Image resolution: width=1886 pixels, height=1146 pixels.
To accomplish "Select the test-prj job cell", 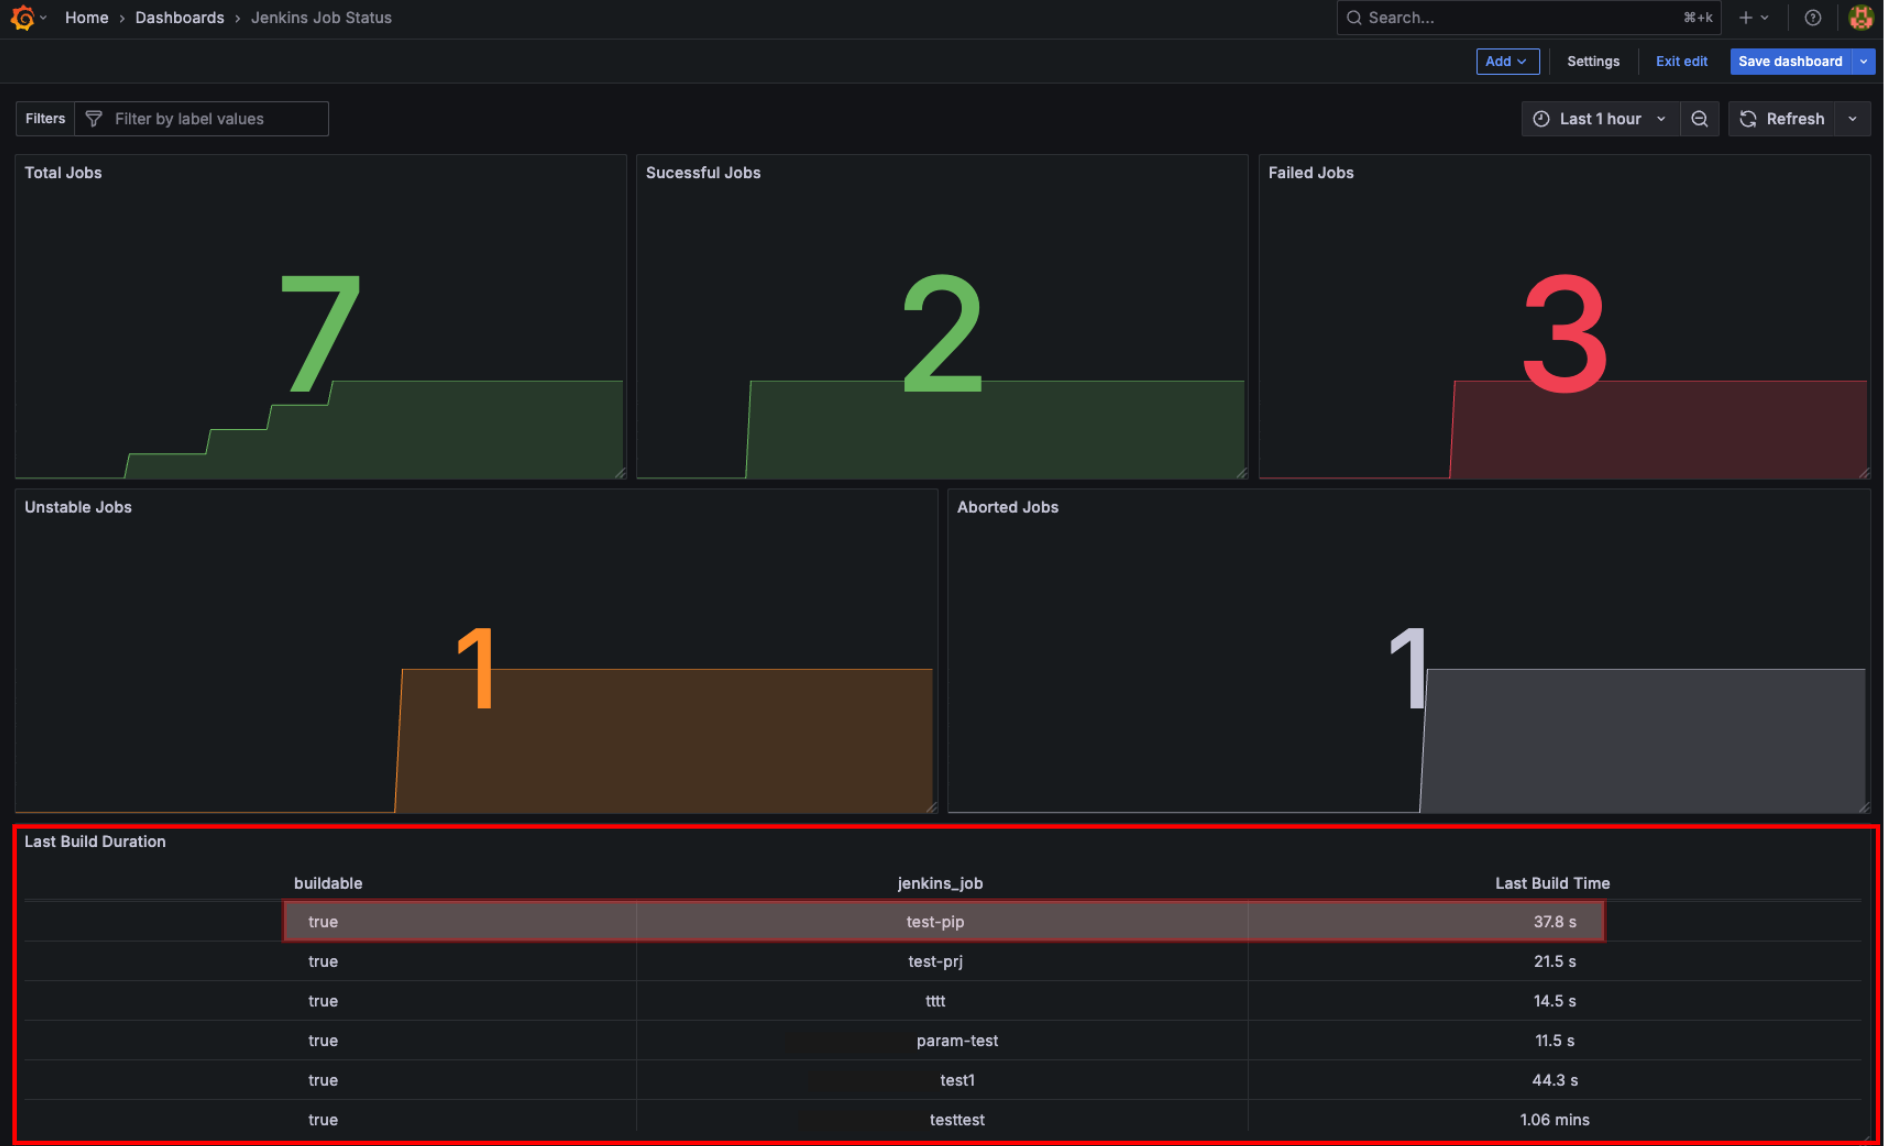I will [x=941, y=961].
